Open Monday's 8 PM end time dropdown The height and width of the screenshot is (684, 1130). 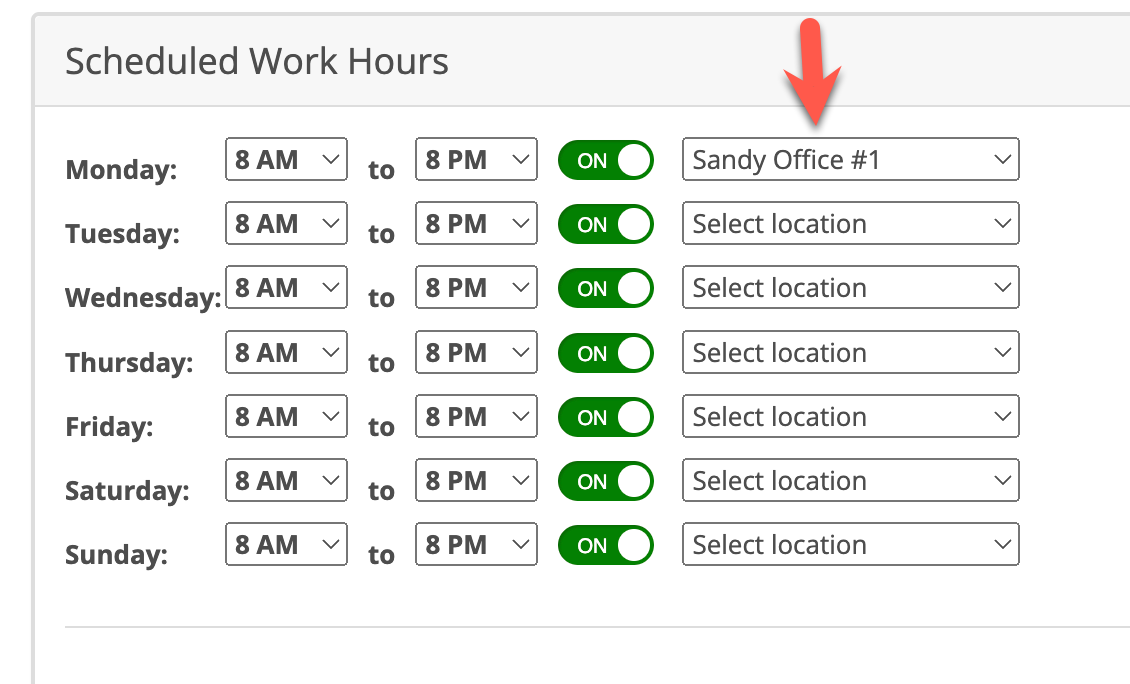coord(476,159)
